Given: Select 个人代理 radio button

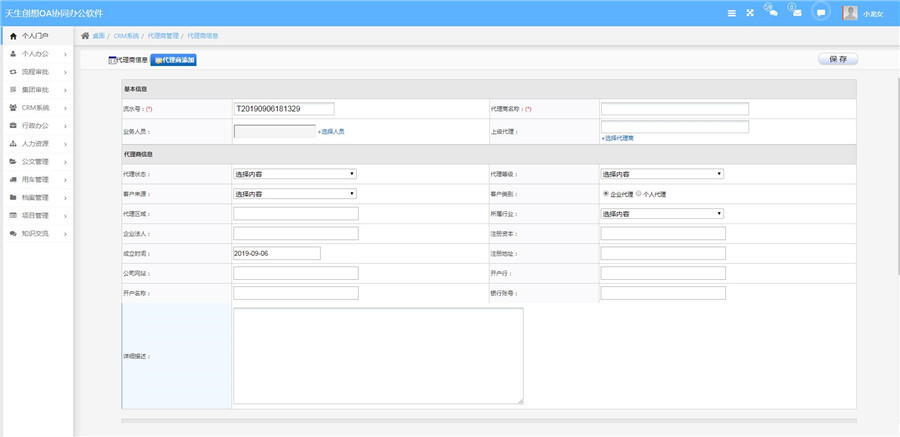Looking at the screenshot, I should (x=638, y=194).
